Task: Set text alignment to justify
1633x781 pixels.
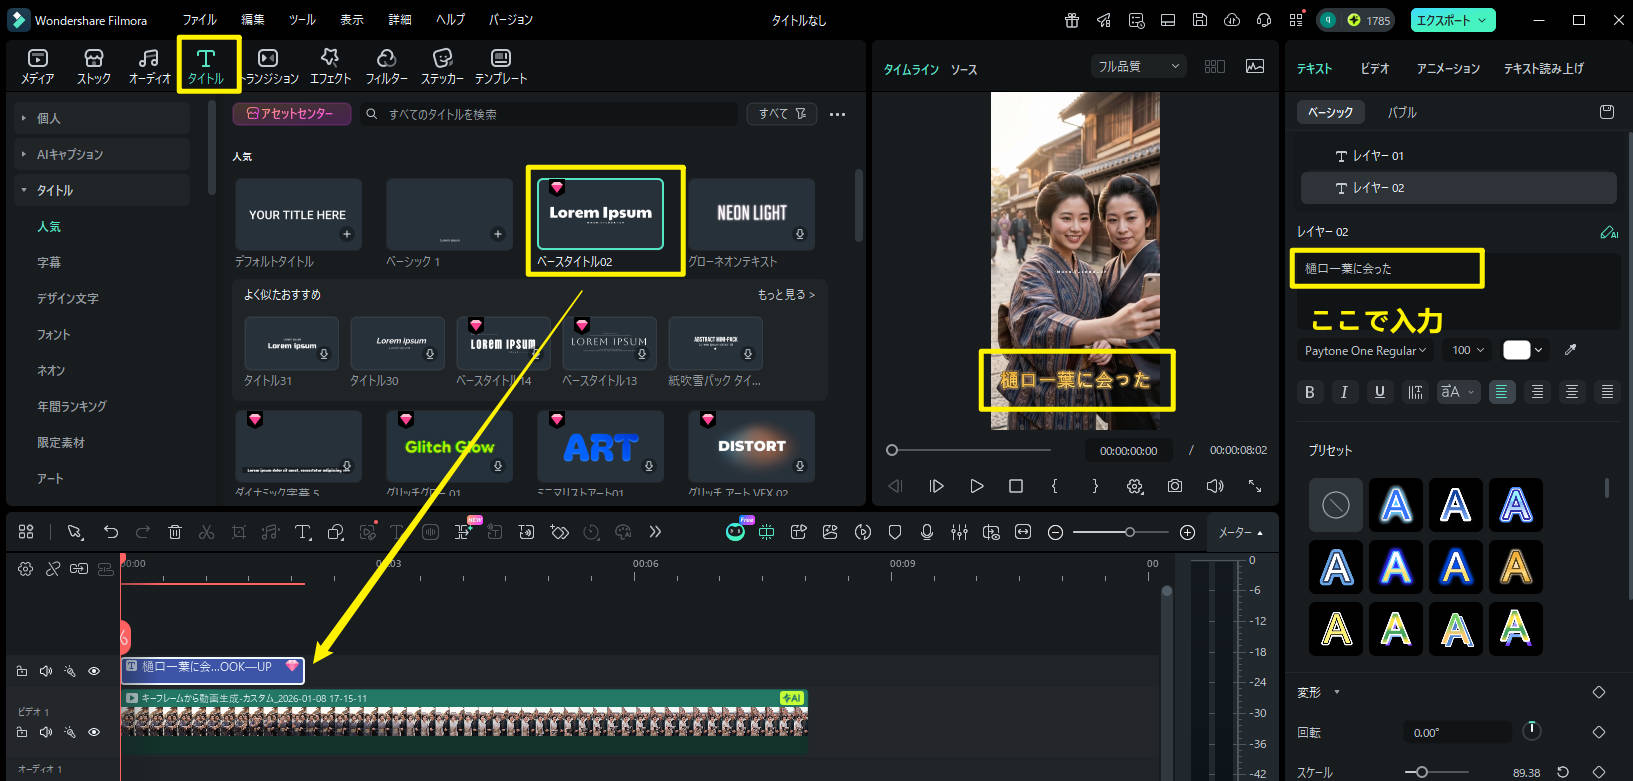Action: tap(1607, 392)
